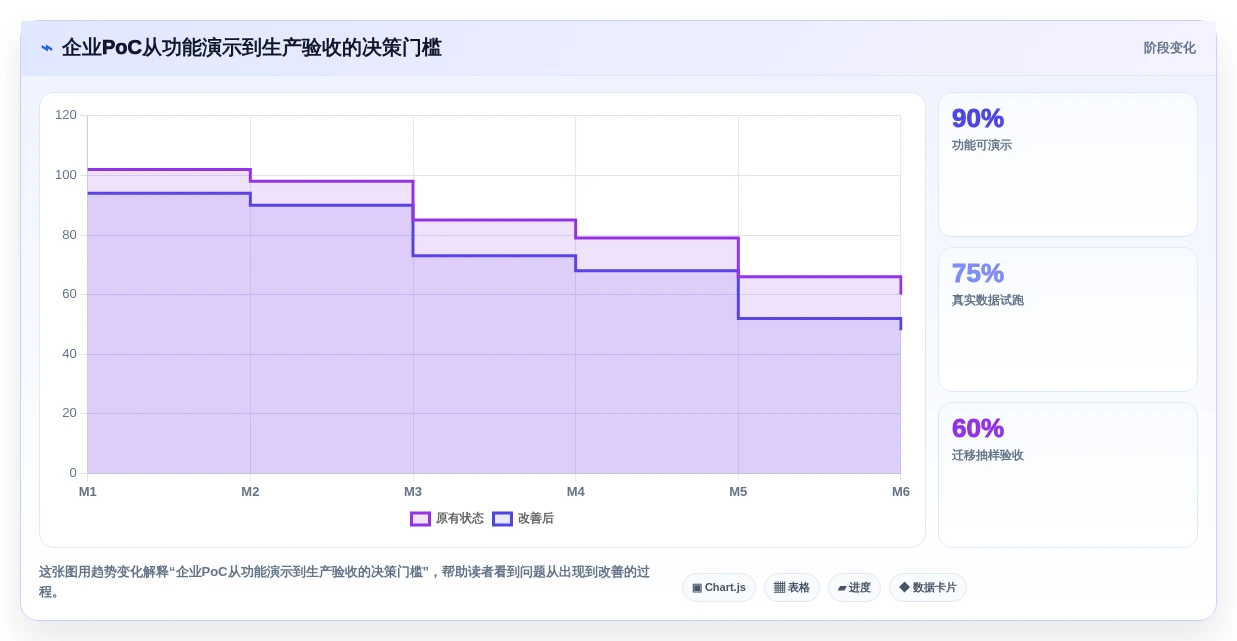
Task: Click the M4 x-axis label
Action: click(576, 492)
